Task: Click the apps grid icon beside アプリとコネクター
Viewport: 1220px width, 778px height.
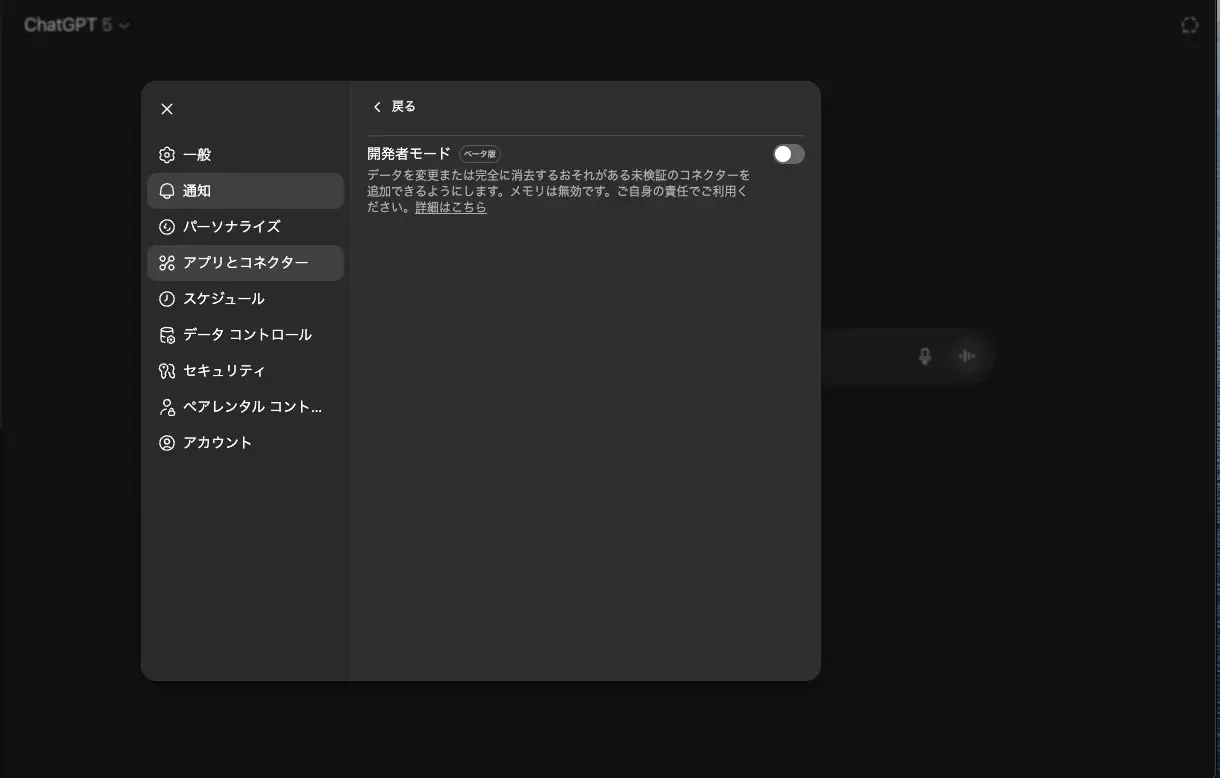Action: [x=167, y=263]
